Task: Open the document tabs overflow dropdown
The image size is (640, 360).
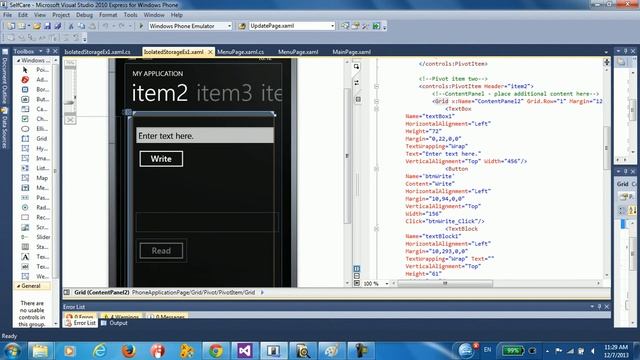Action: point(606,52)
